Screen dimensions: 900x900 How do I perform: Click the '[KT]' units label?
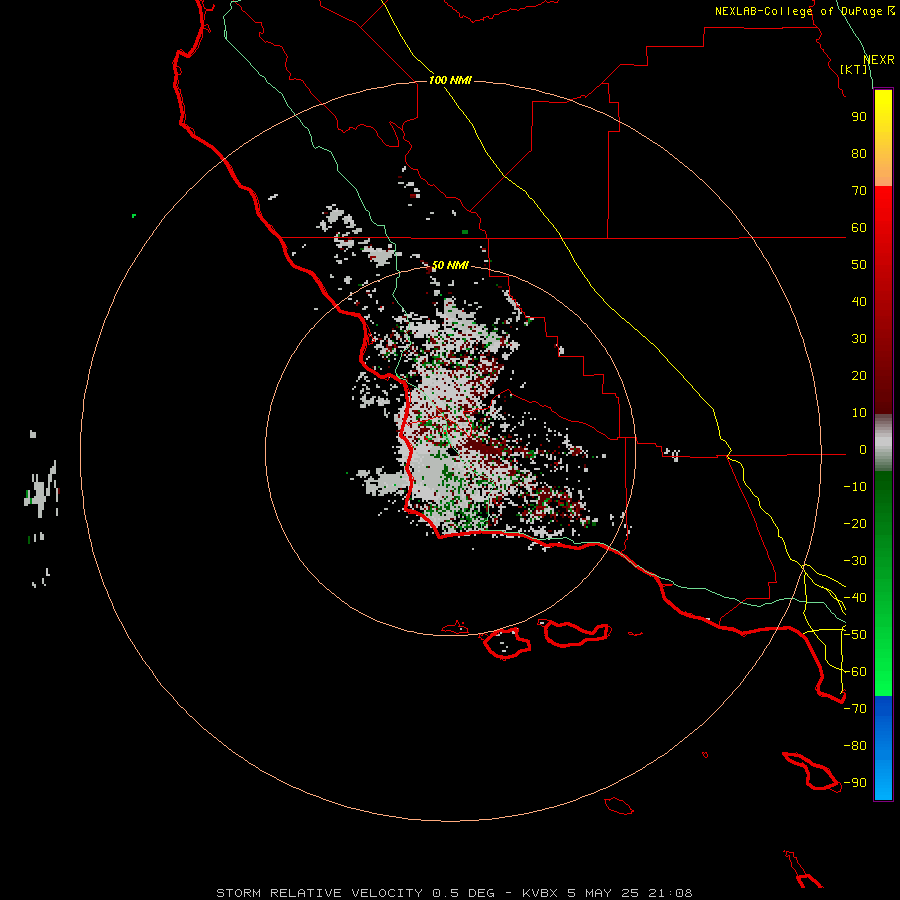tap(854, 69)
